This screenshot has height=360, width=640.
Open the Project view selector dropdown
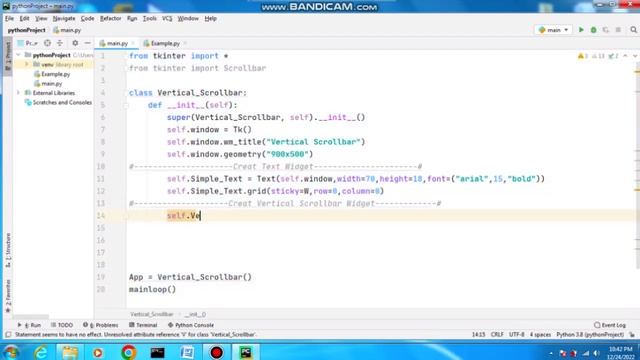[28, 43]
